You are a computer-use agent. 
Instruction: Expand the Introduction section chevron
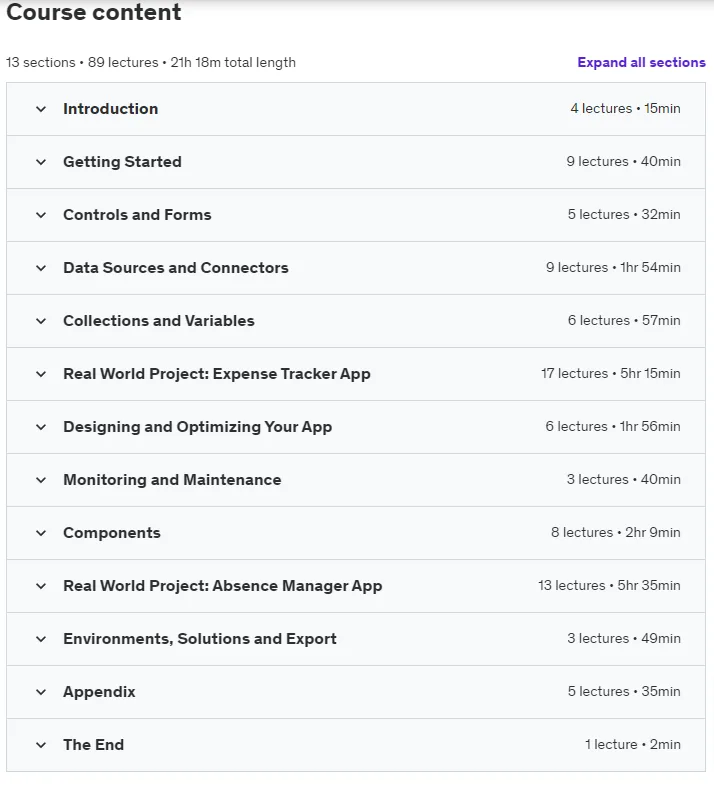coord(41,109)
